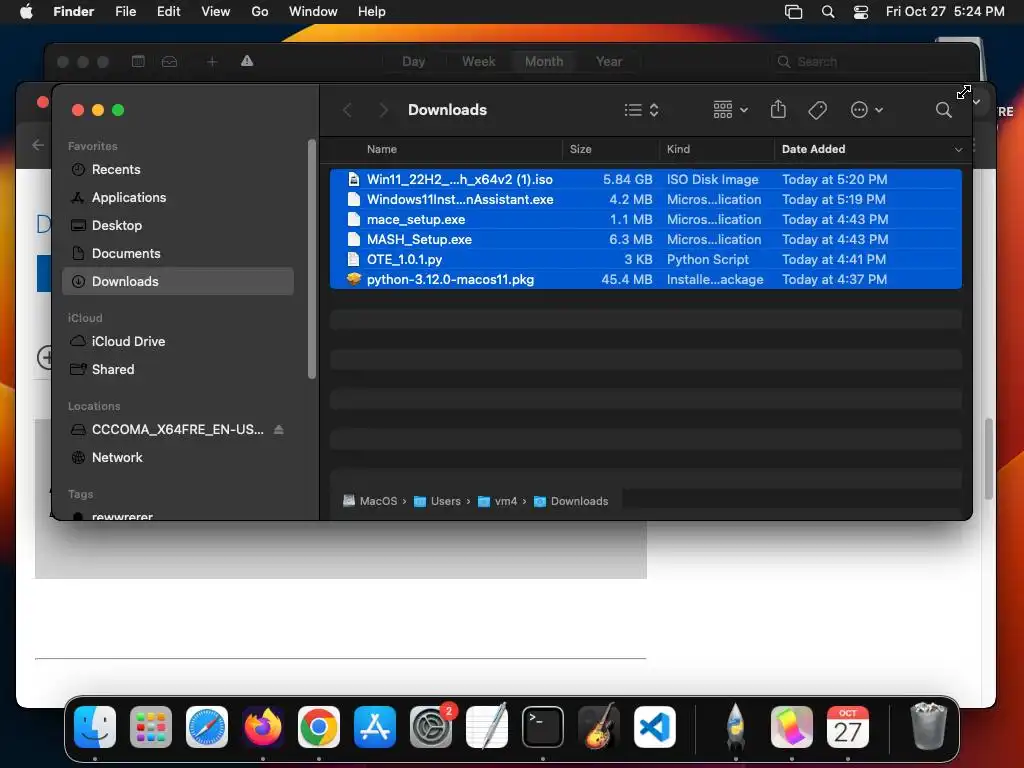The height and width of the screenshot is (768, 1024).
Task: Open the Trash in the Dock
Action: (928, 727)
